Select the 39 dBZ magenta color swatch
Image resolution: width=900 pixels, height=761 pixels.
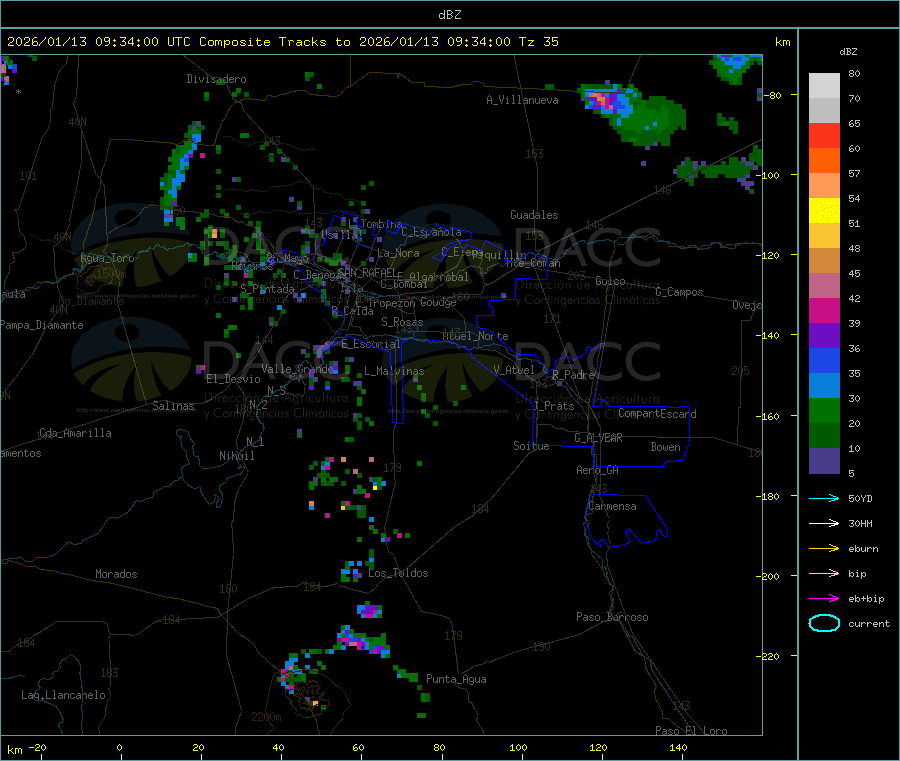pyautogui.click(x=824, y=310)
